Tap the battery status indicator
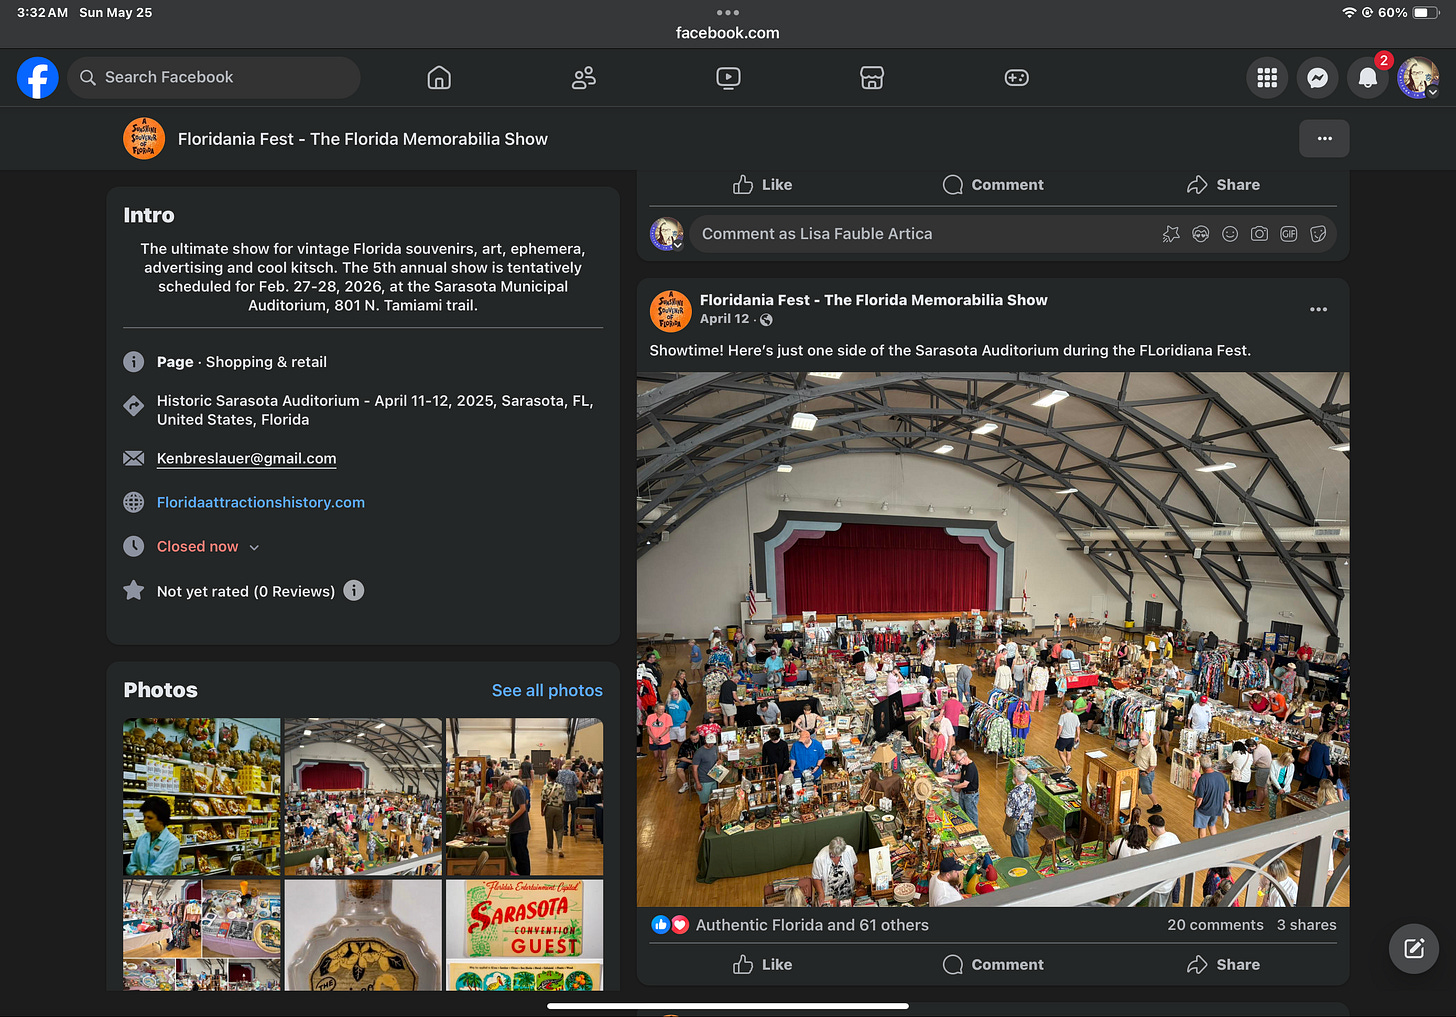The height and width of the screenshot is (1017, 1456). (1425, 13)
